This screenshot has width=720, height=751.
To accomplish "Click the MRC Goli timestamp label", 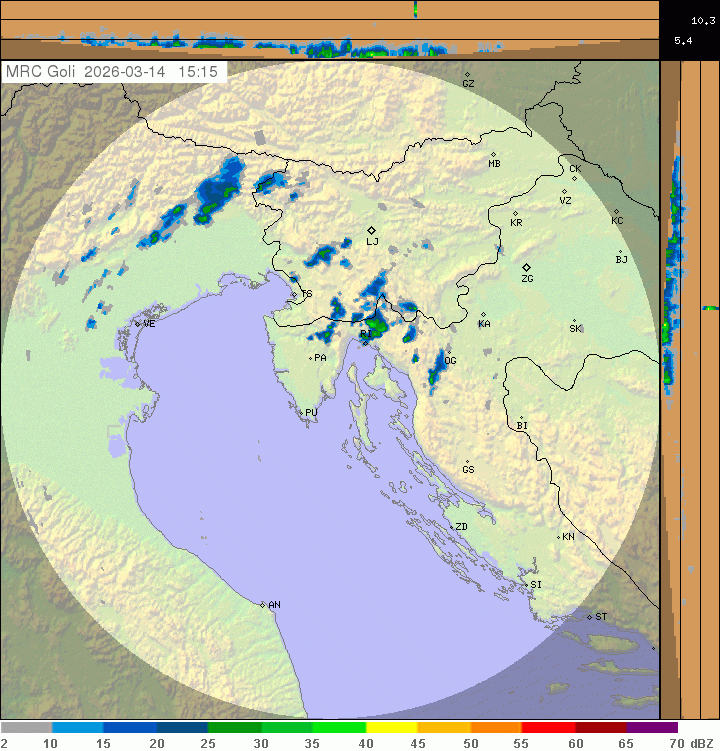I will (113, 72).
